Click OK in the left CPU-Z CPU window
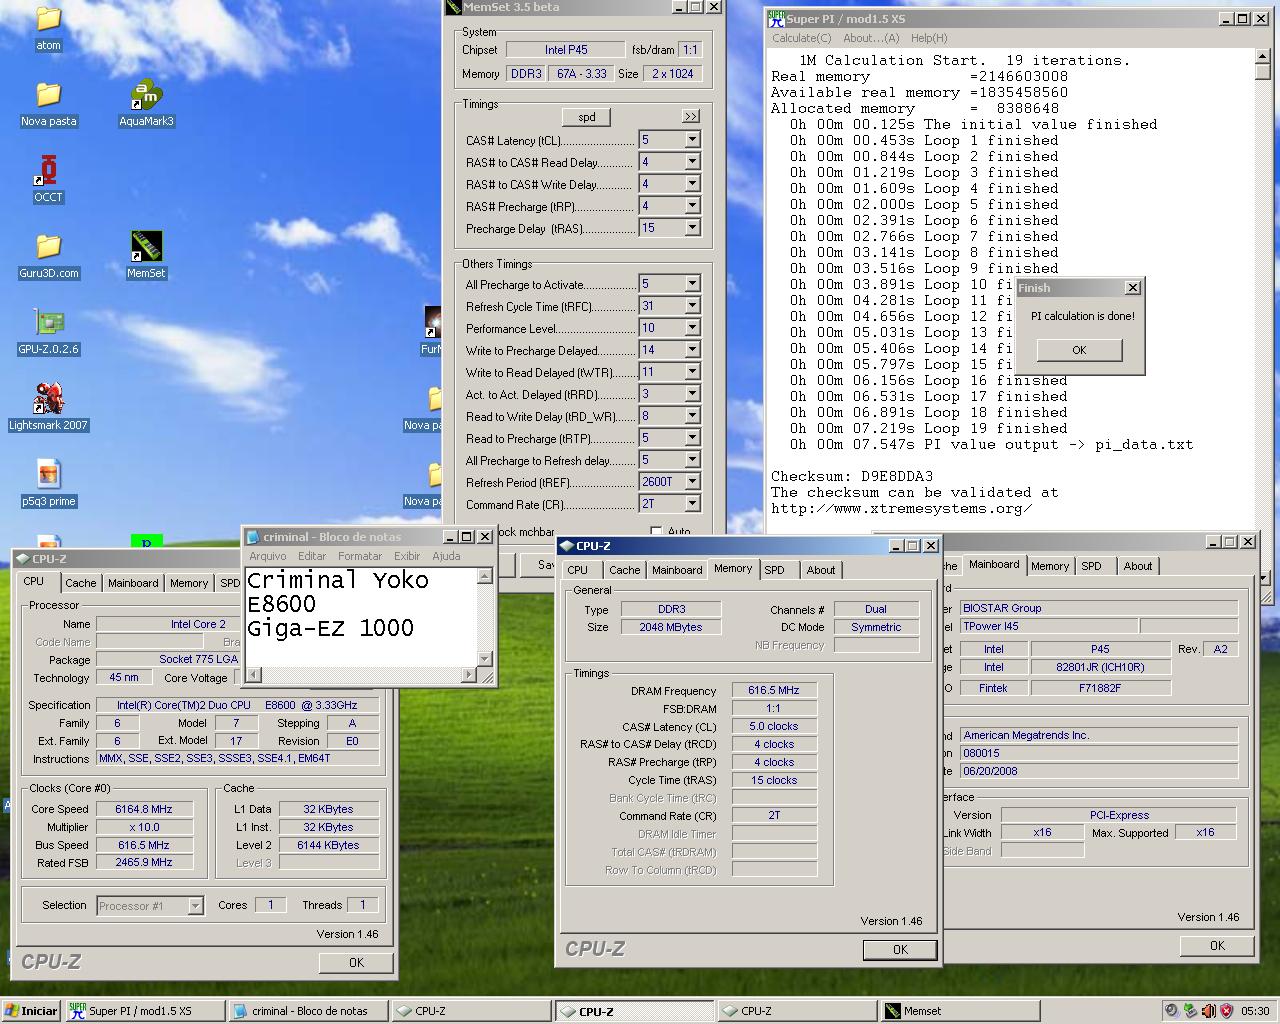Image resolution: width=1280 pixels, height=1024 pixels. (x=356, y=962)
